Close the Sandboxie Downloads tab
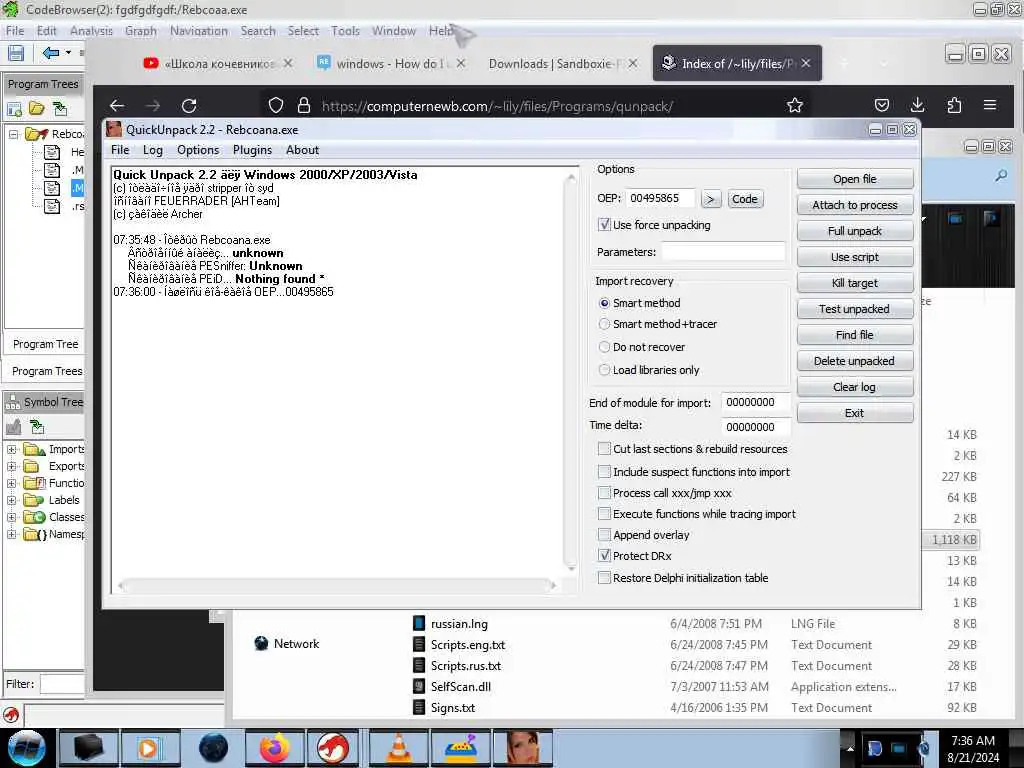The image size is (1024, 768). 633,63
